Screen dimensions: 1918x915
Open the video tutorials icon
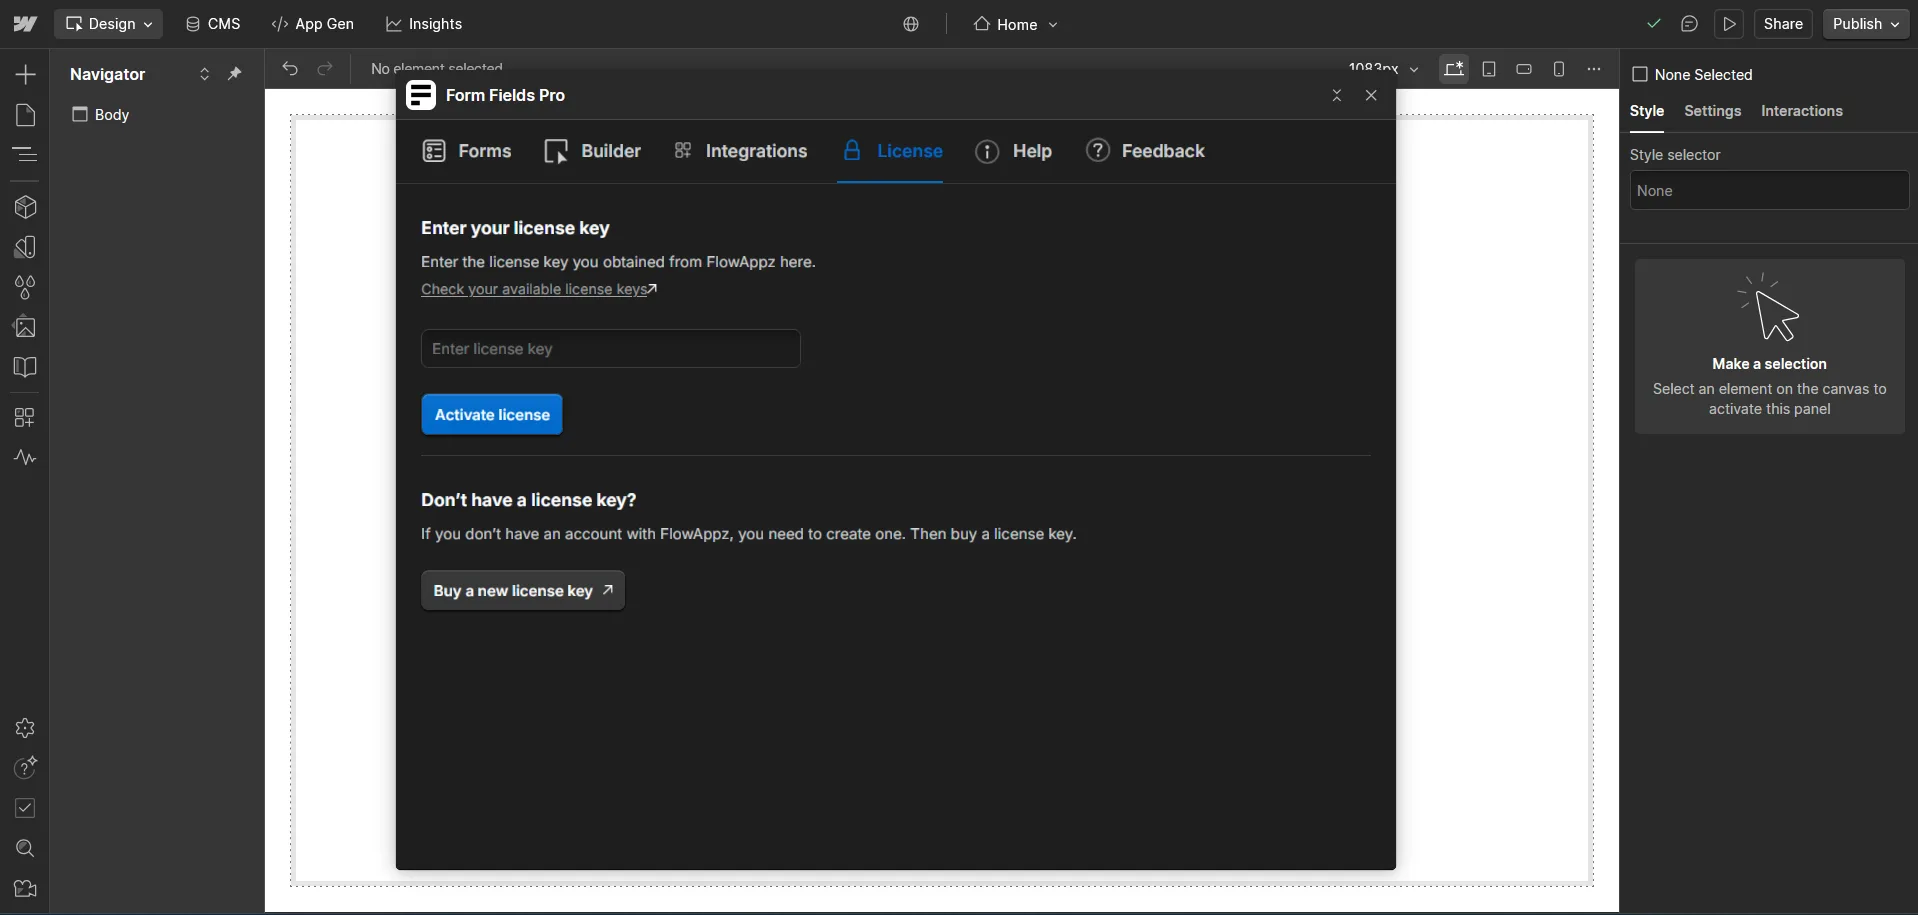[x=25, y=889]
